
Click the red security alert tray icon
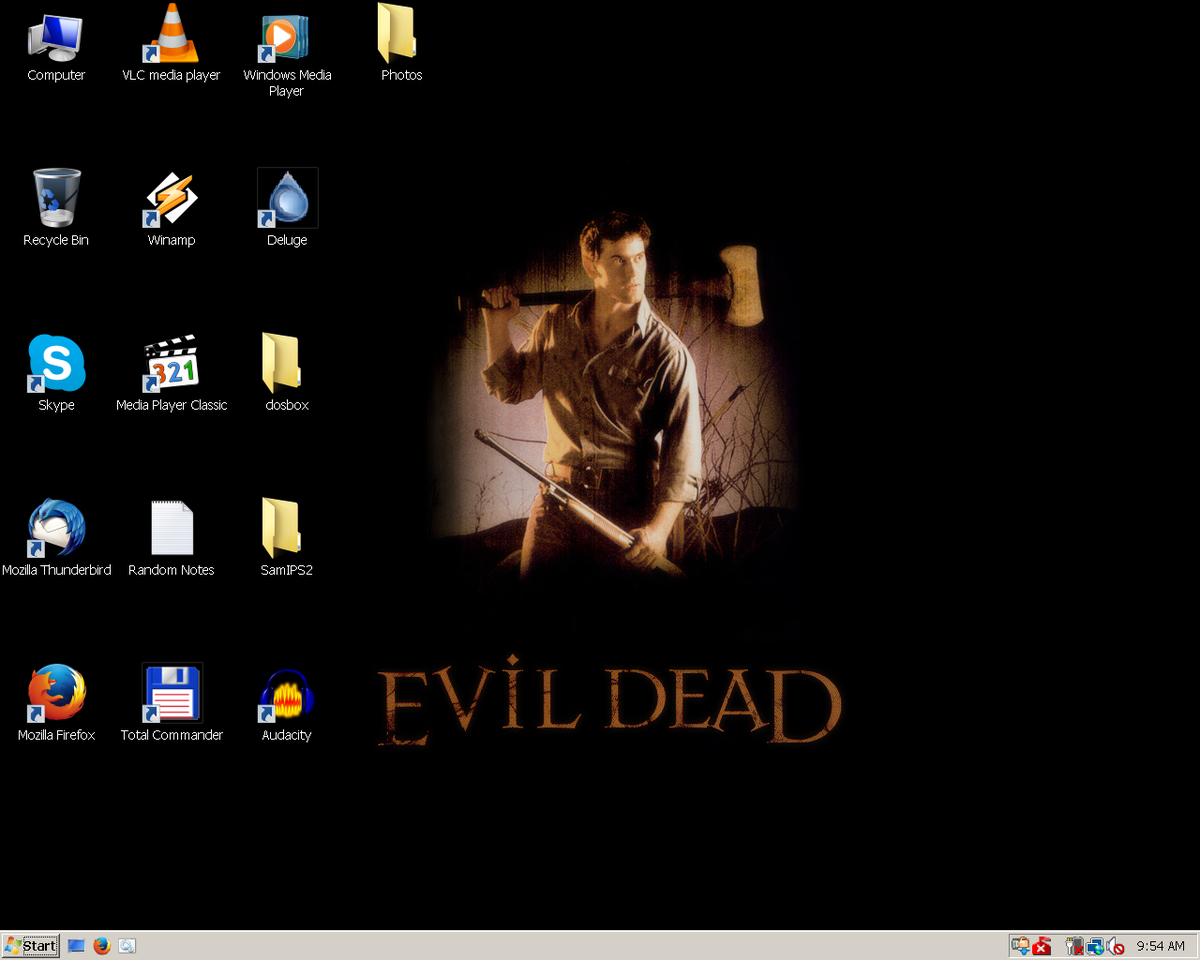coord(1042,946)
